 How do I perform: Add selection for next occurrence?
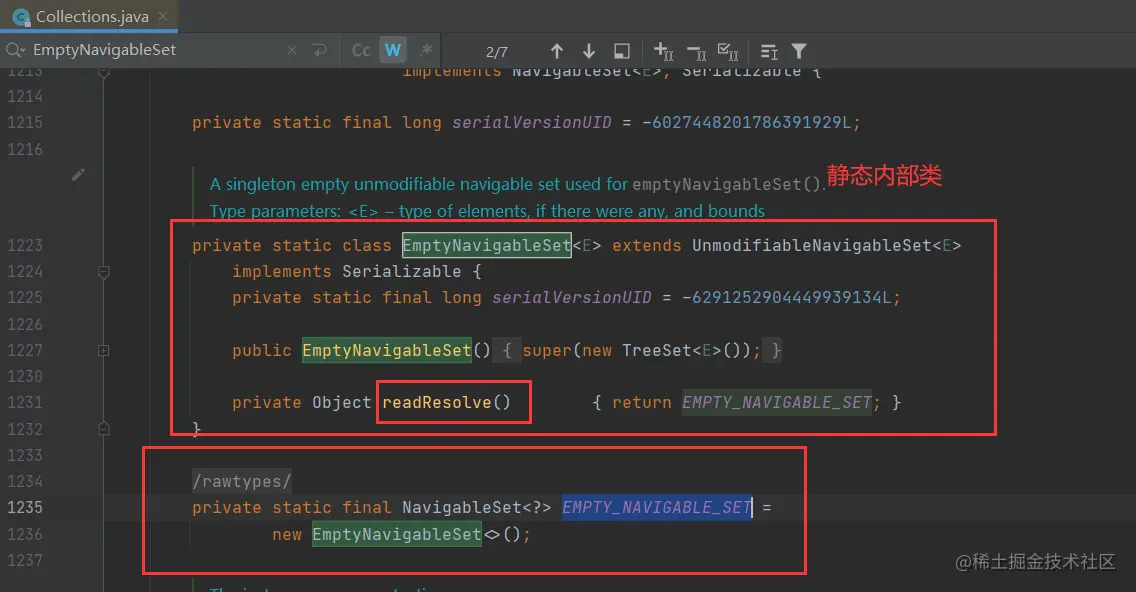664,51
